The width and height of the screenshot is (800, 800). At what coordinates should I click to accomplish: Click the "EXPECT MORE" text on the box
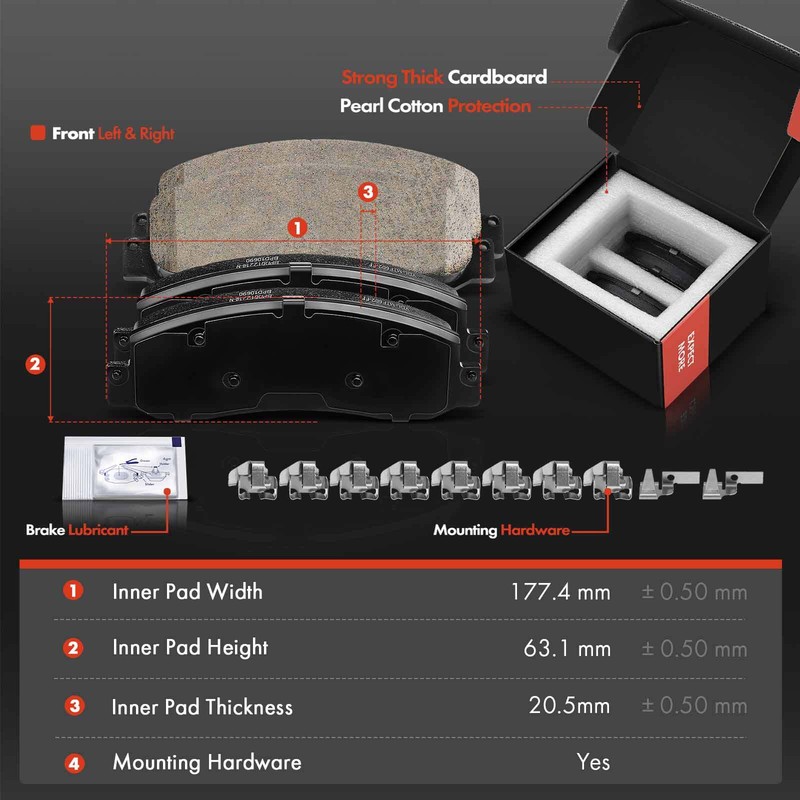[x=685, y=352]
